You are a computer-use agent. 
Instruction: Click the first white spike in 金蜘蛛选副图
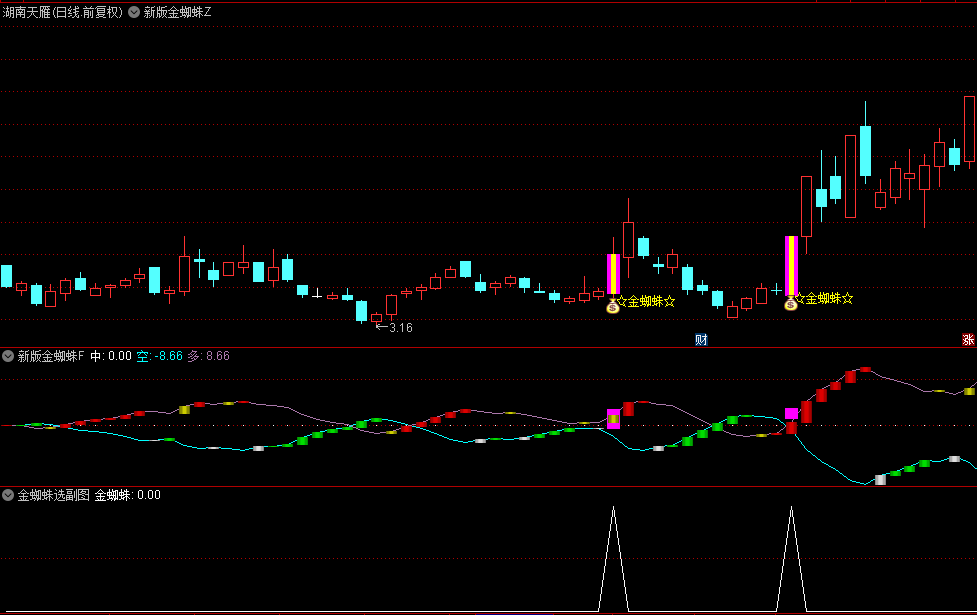[x=614, y=559]
